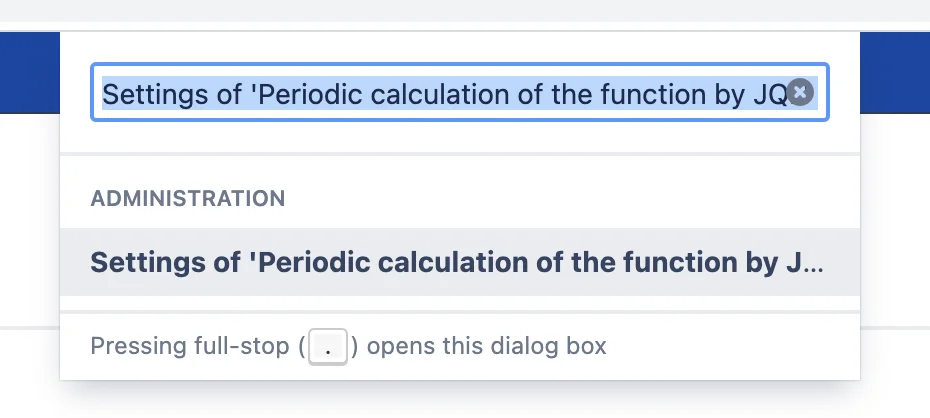
Task: Click the divider line below the search box
Action: (x=460, y=154)
